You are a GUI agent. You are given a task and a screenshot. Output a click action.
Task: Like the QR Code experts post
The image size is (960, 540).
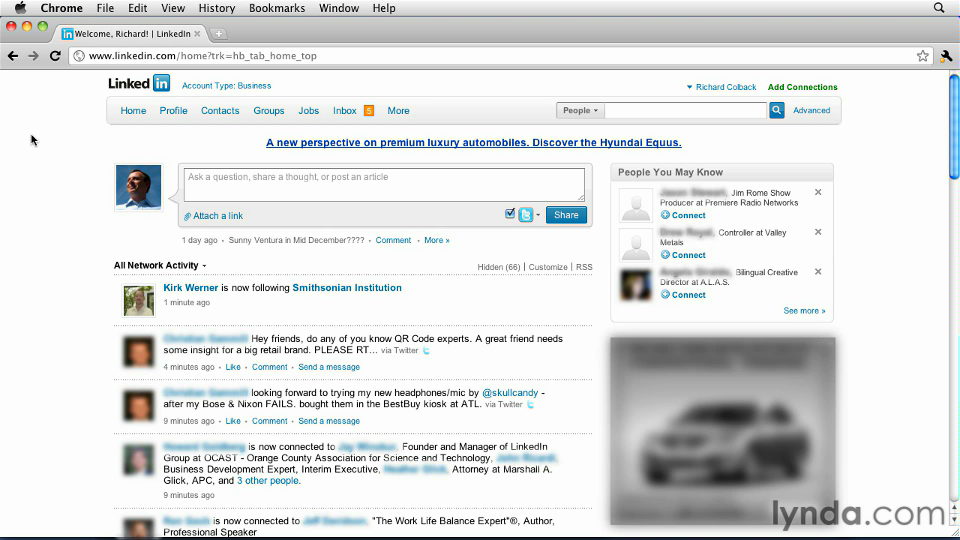coord(233,367)
